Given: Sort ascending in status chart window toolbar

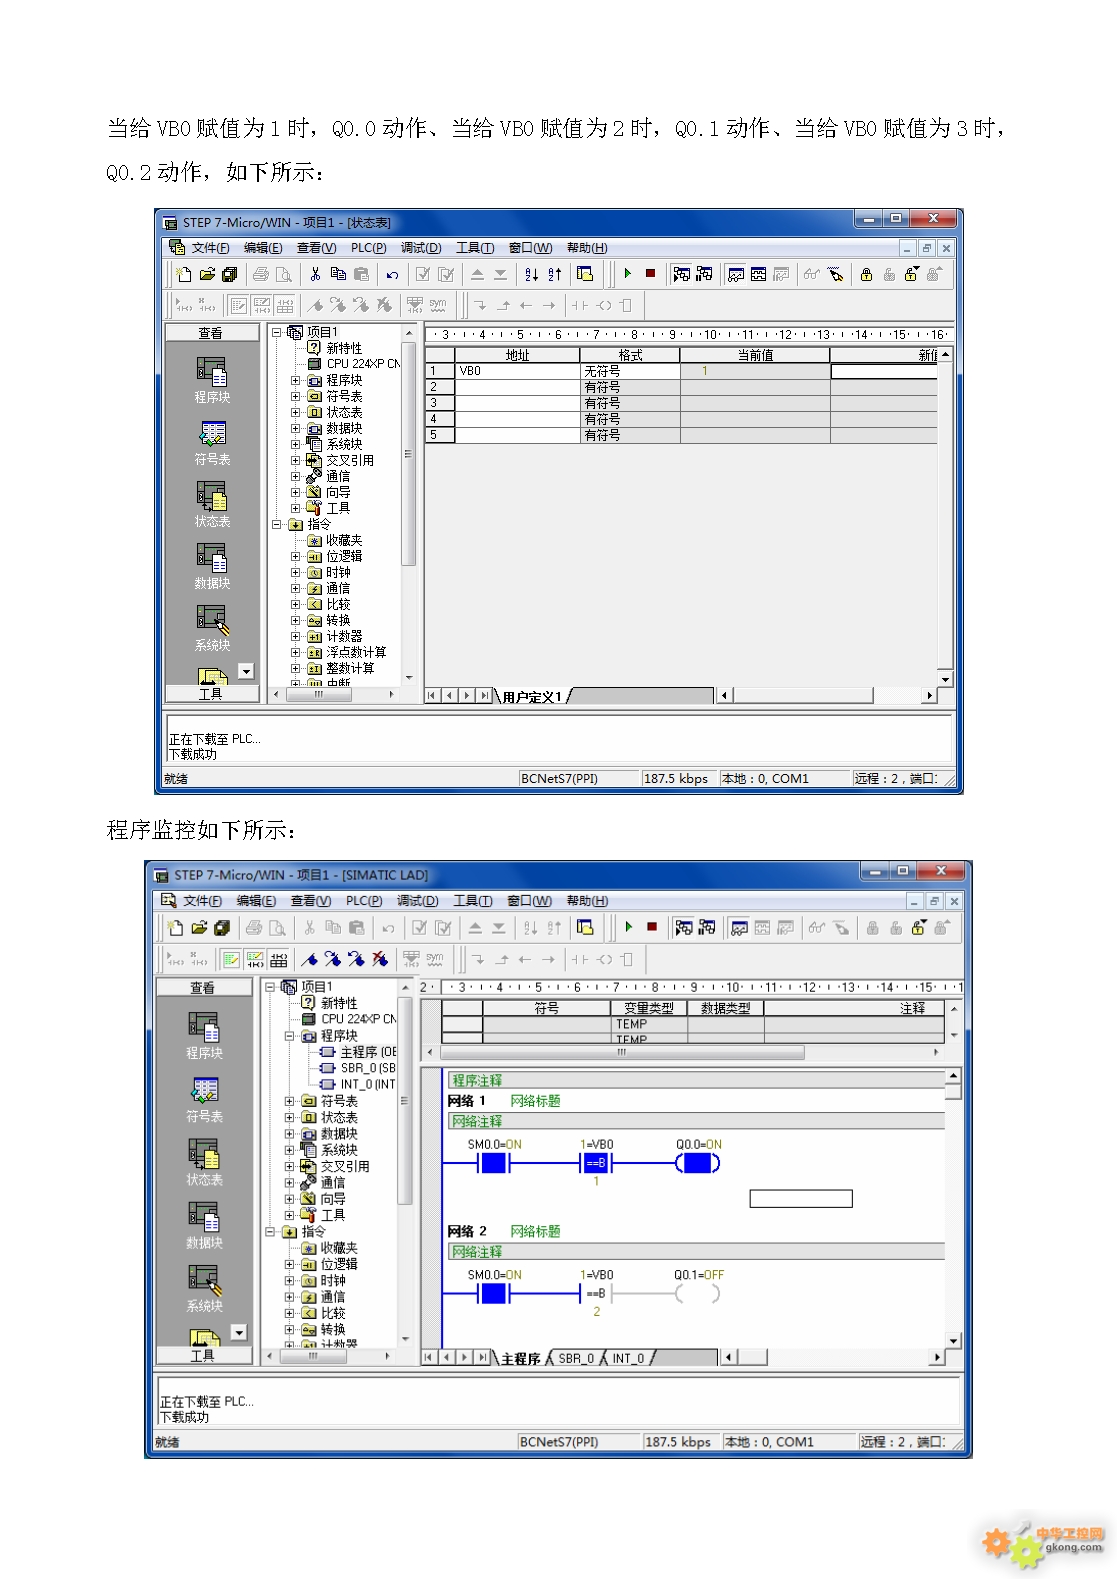Looking at the screenshot, I should [531, 274].
